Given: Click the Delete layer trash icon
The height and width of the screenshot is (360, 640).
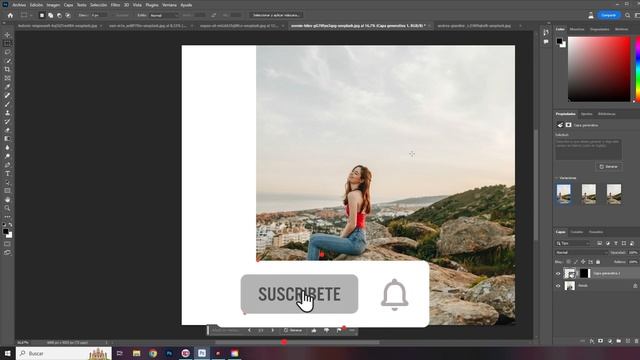Looking at the screenshot, I should coord(636,341).
